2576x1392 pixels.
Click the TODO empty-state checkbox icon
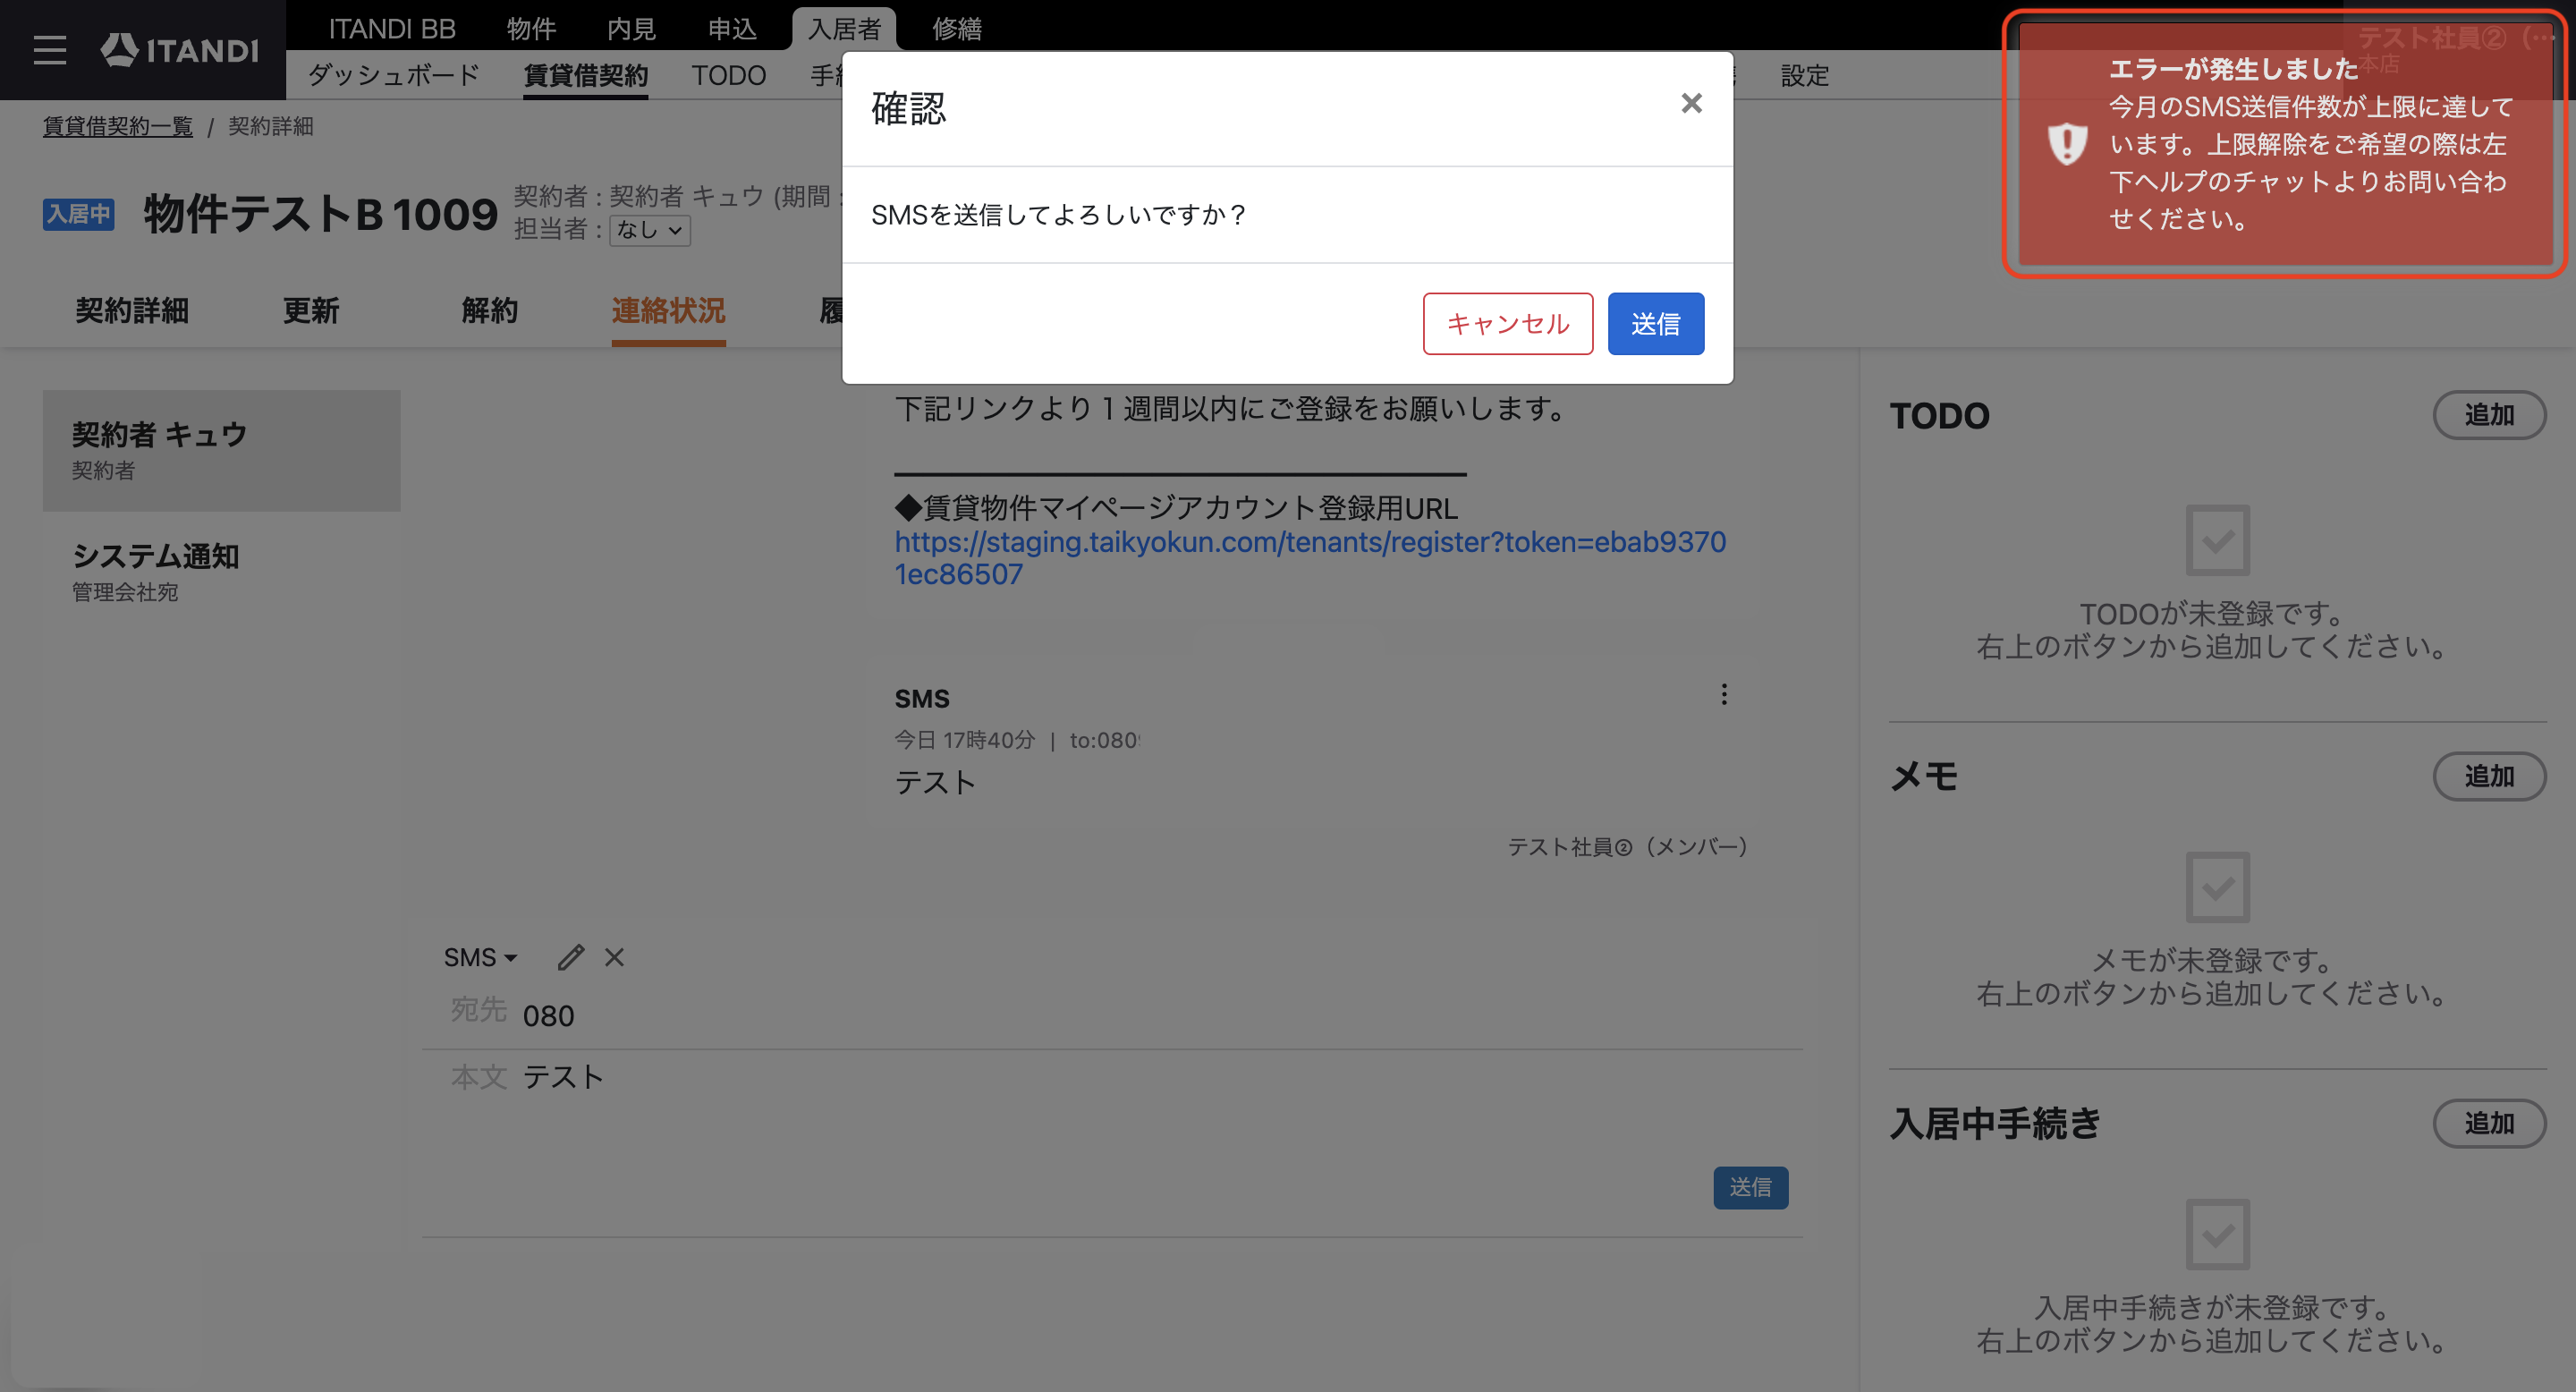click(2217, 540)
